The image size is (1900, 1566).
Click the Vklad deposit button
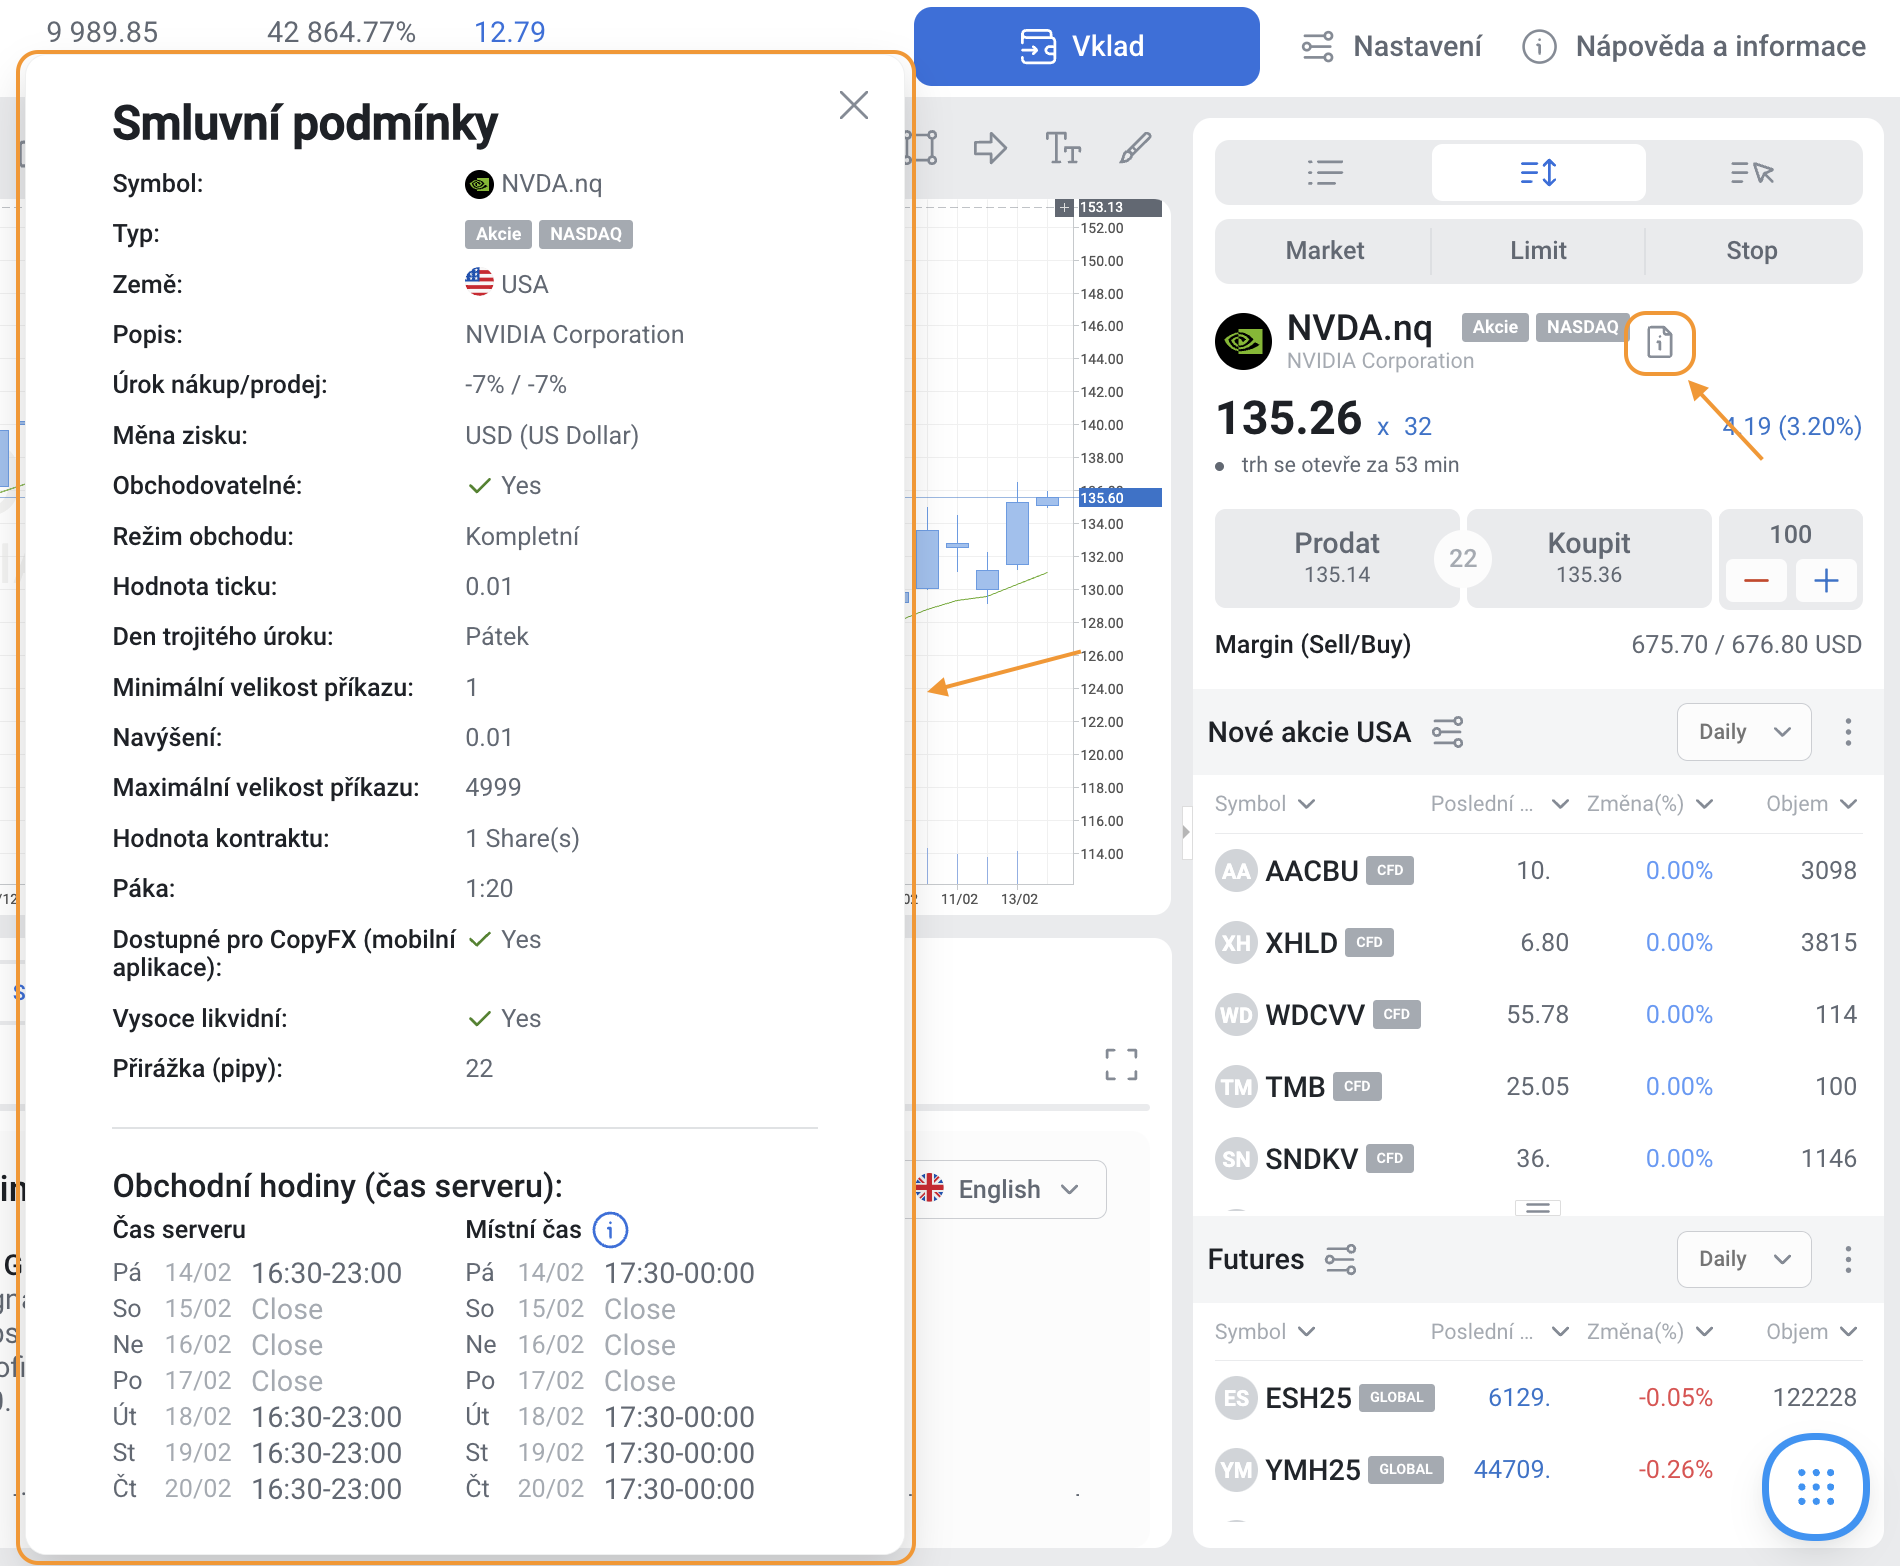(x=1086, y=46)
